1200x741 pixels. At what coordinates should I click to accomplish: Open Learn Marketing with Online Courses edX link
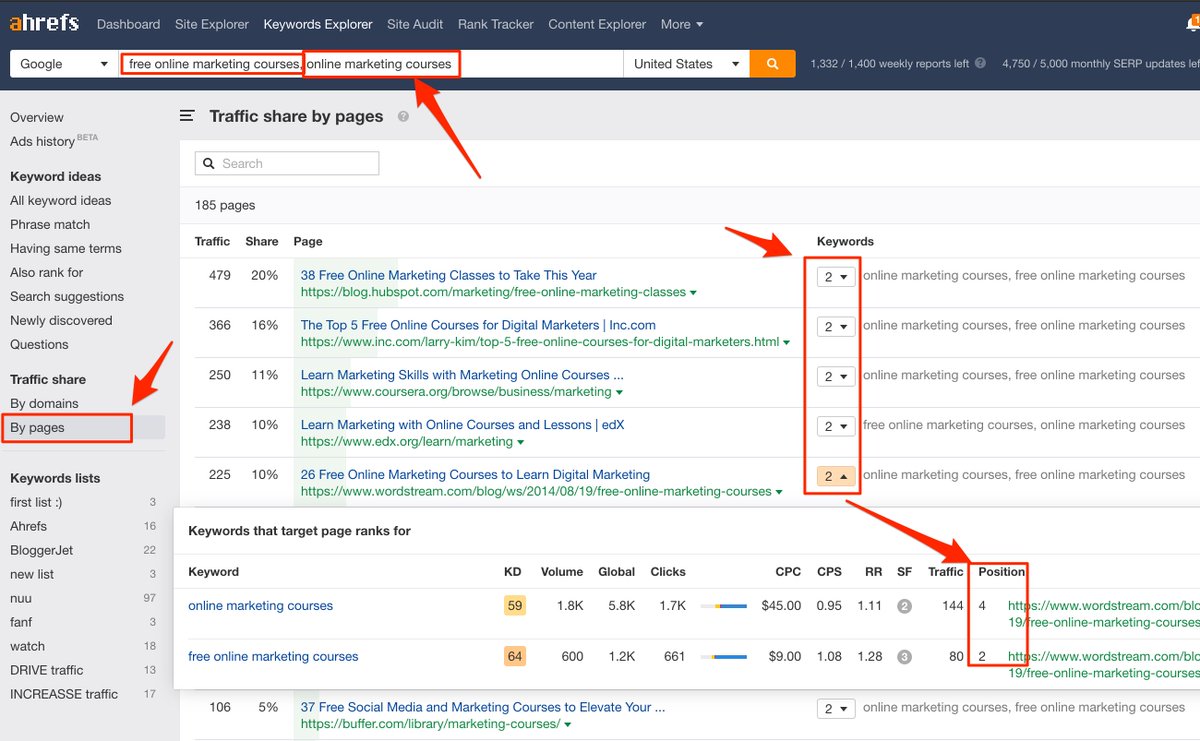click(x=462, y=426)
